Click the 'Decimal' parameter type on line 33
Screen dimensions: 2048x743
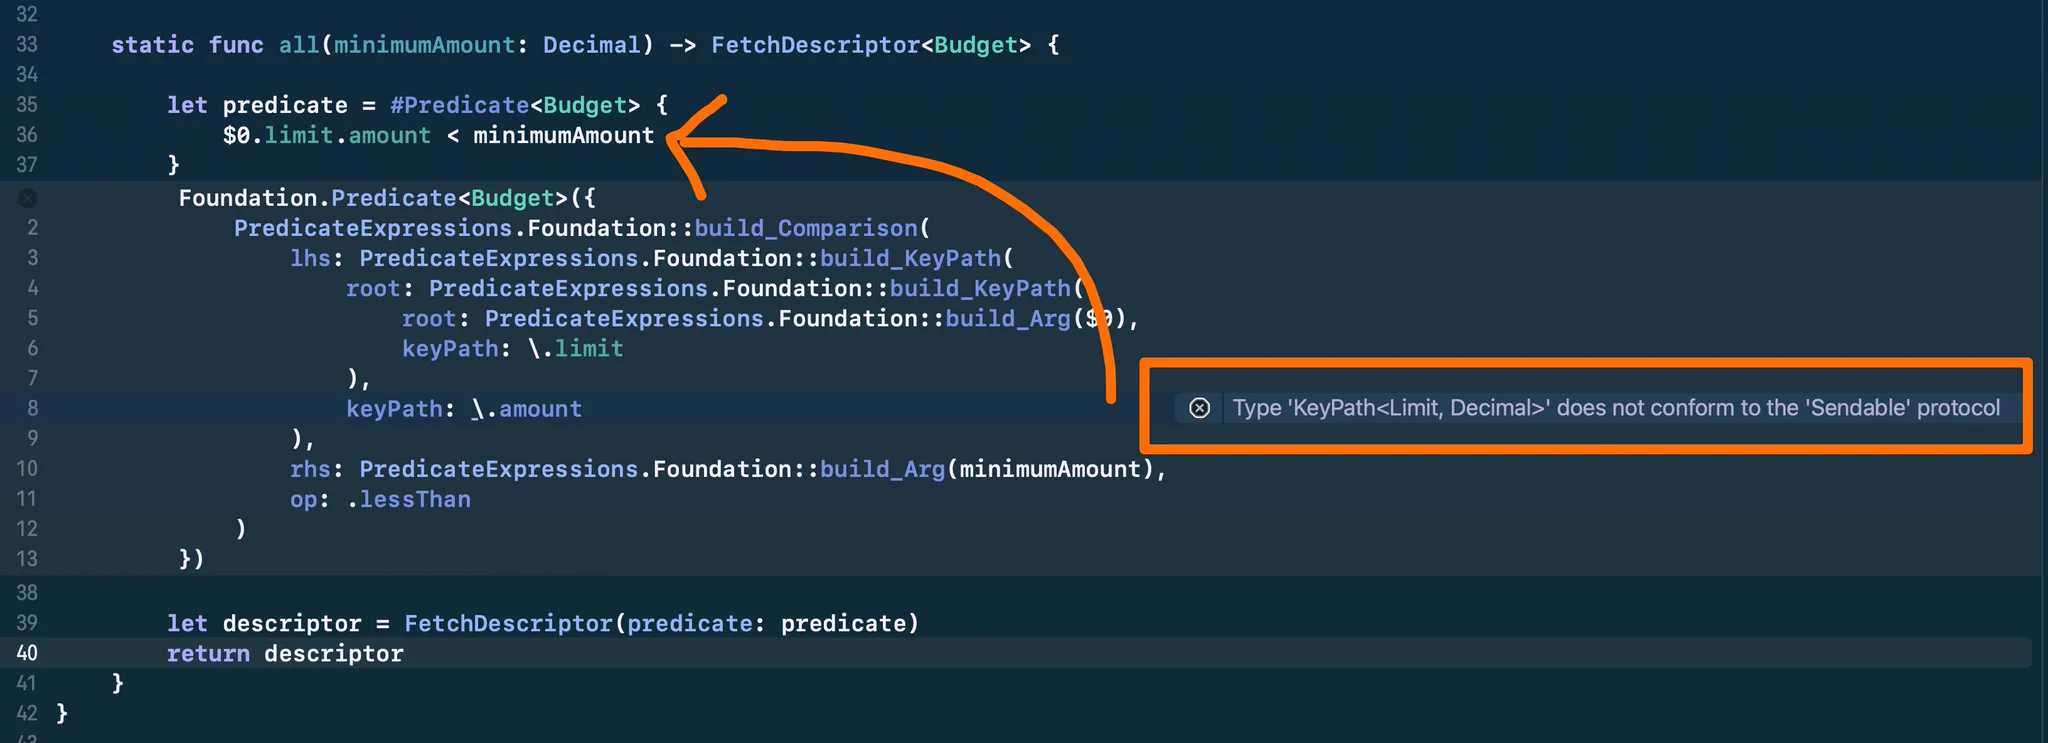[592, 45]
